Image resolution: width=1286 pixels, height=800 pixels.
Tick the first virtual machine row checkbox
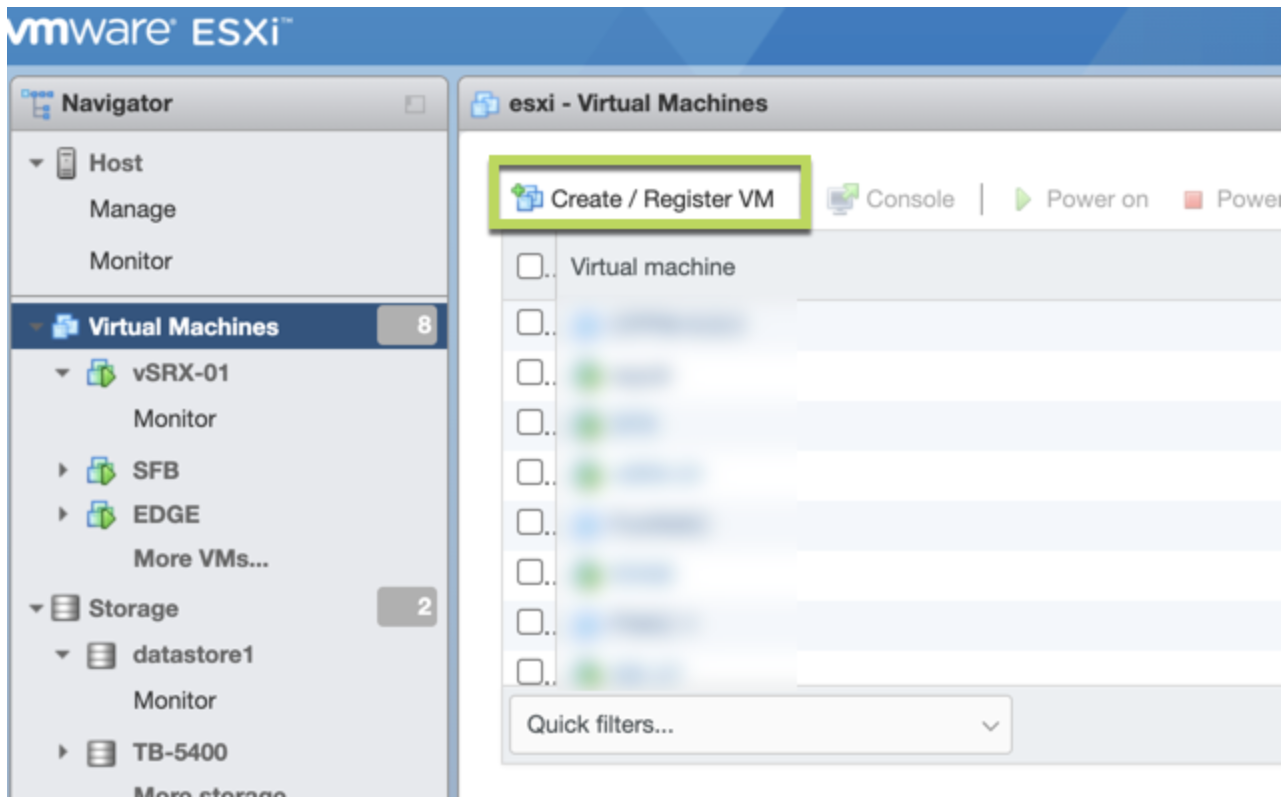(529, 323)
